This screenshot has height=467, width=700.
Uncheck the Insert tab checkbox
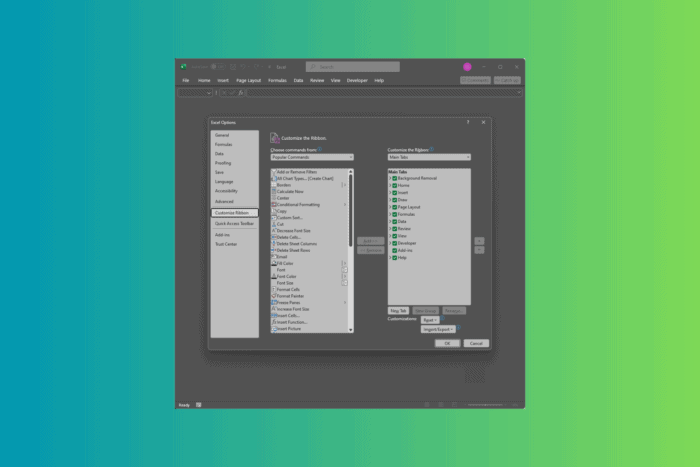coord(395,192)
